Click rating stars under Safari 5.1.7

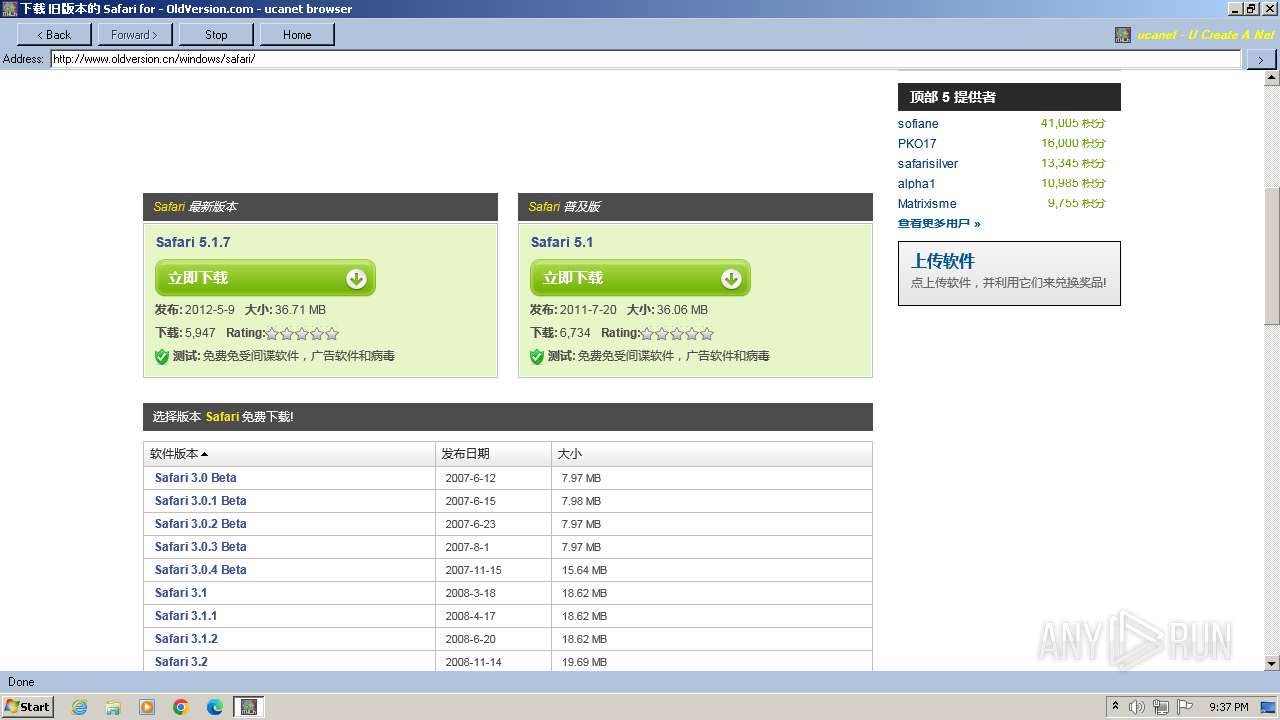click(x=302, y=333)
